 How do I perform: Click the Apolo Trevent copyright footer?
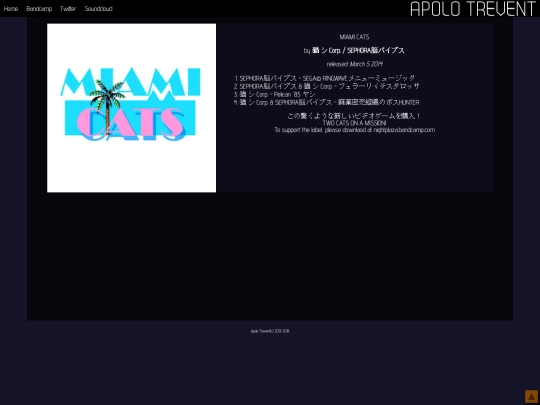pos(270,331)
